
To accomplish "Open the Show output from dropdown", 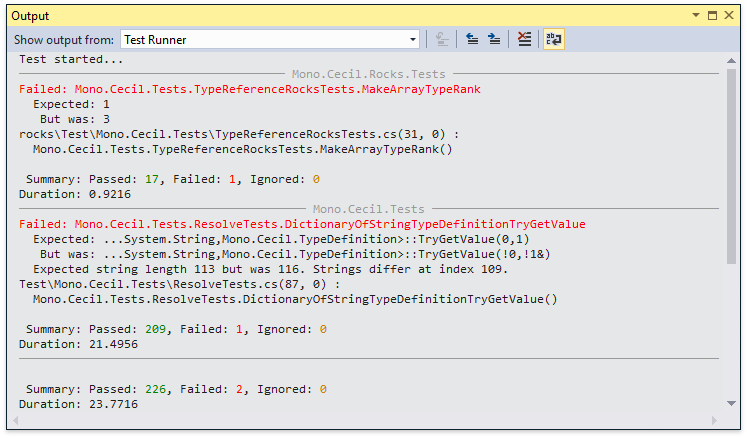I will pos(413,40).
